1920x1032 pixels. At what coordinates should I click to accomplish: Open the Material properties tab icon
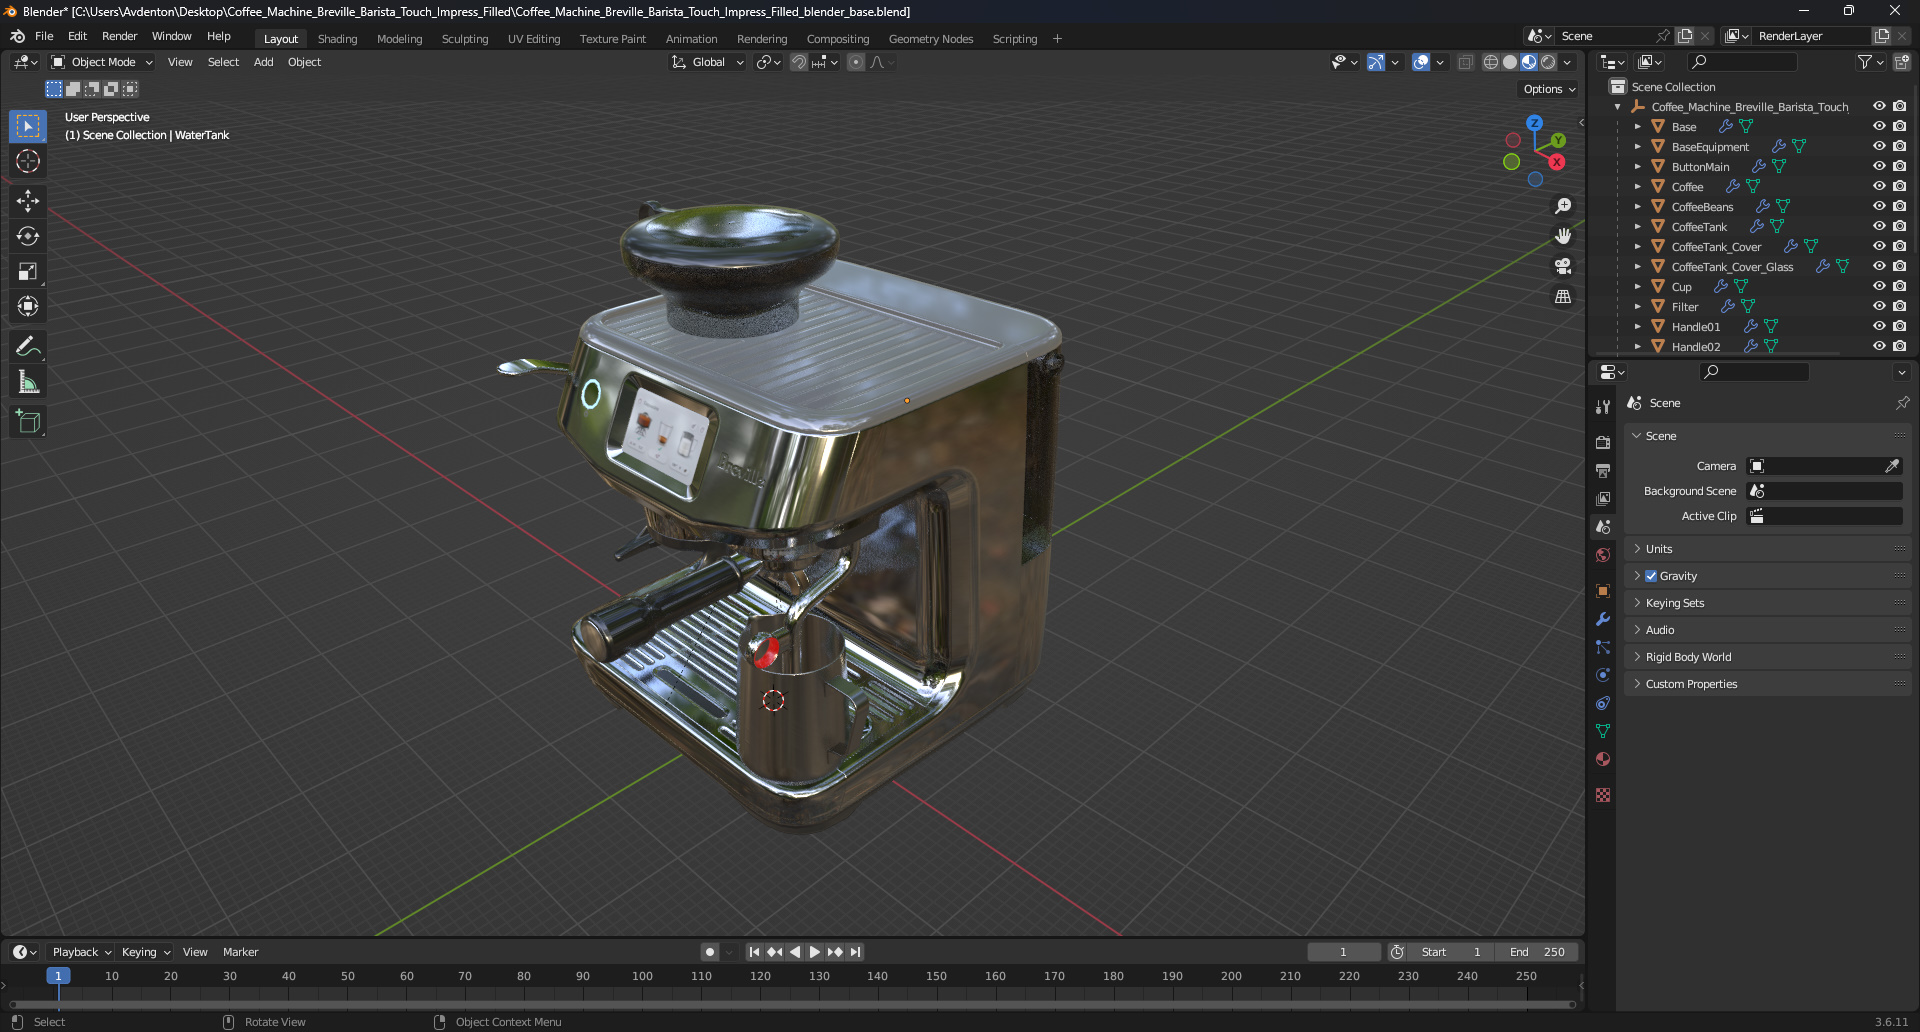(1603, 759)
